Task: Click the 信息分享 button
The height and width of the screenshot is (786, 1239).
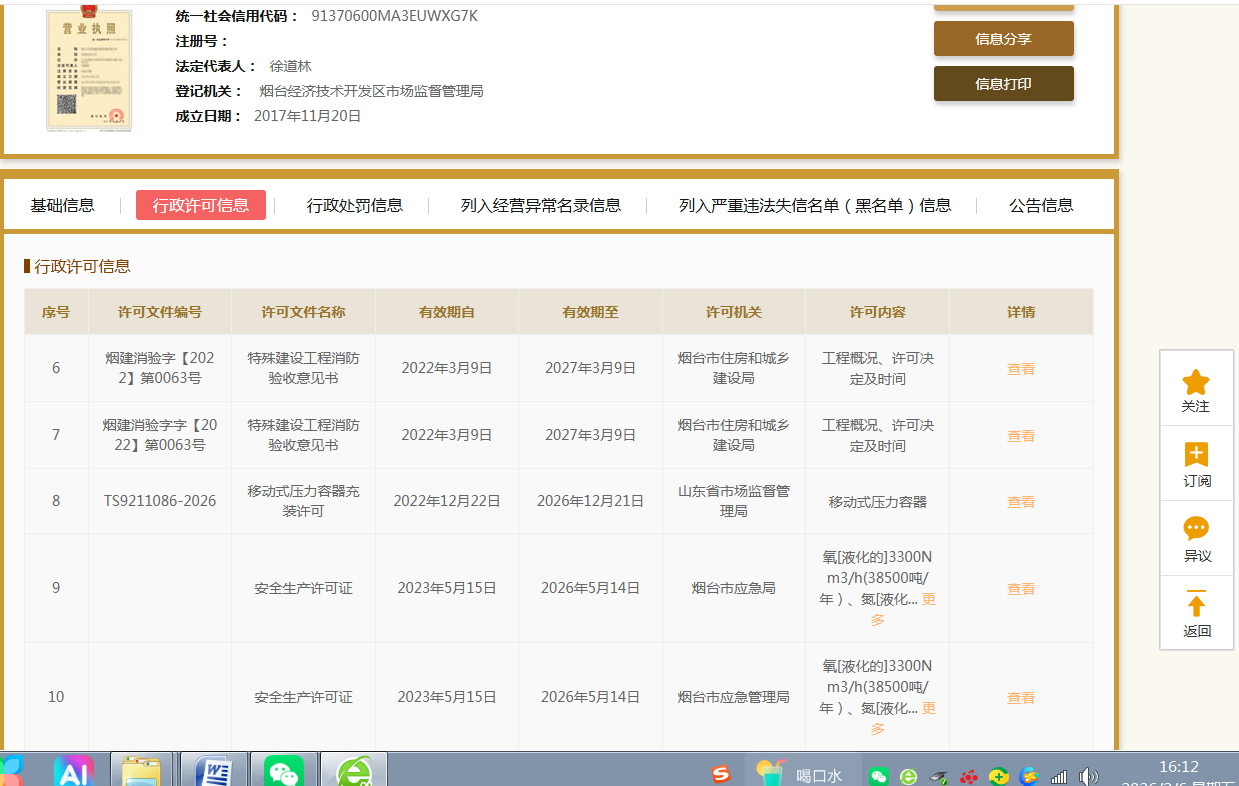Action: (1003, 39)
